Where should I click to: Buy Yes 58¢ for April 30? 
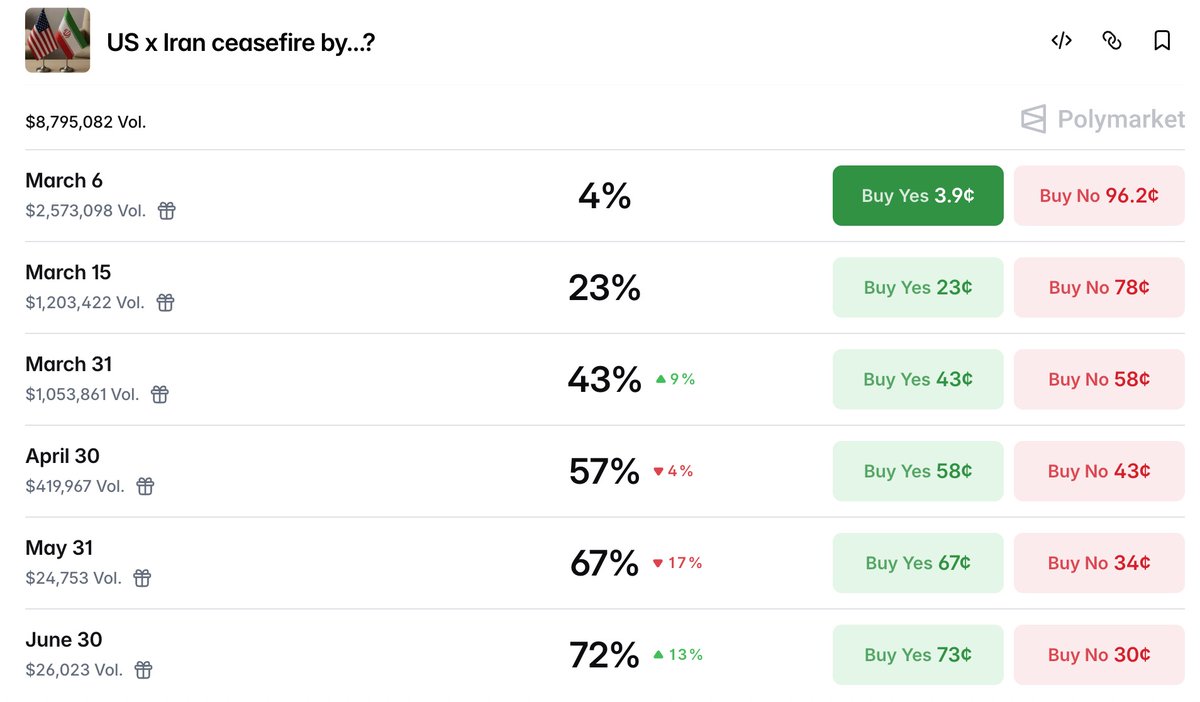[918, 471]
